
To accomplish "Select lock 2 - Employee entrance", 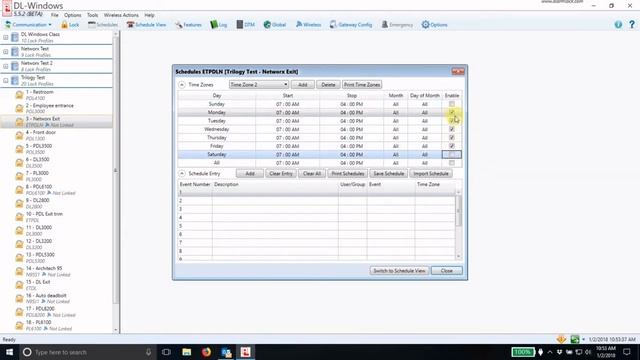I will 50,105.
